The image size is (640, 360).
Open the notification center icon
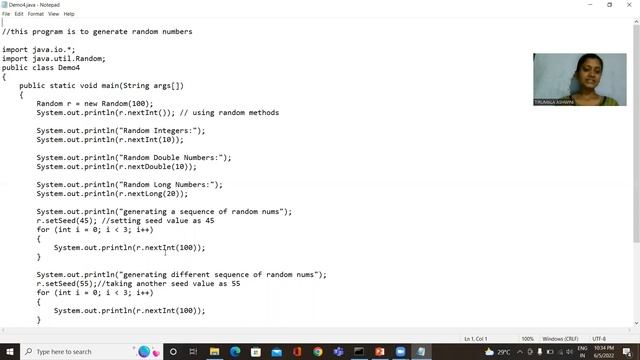627,351
